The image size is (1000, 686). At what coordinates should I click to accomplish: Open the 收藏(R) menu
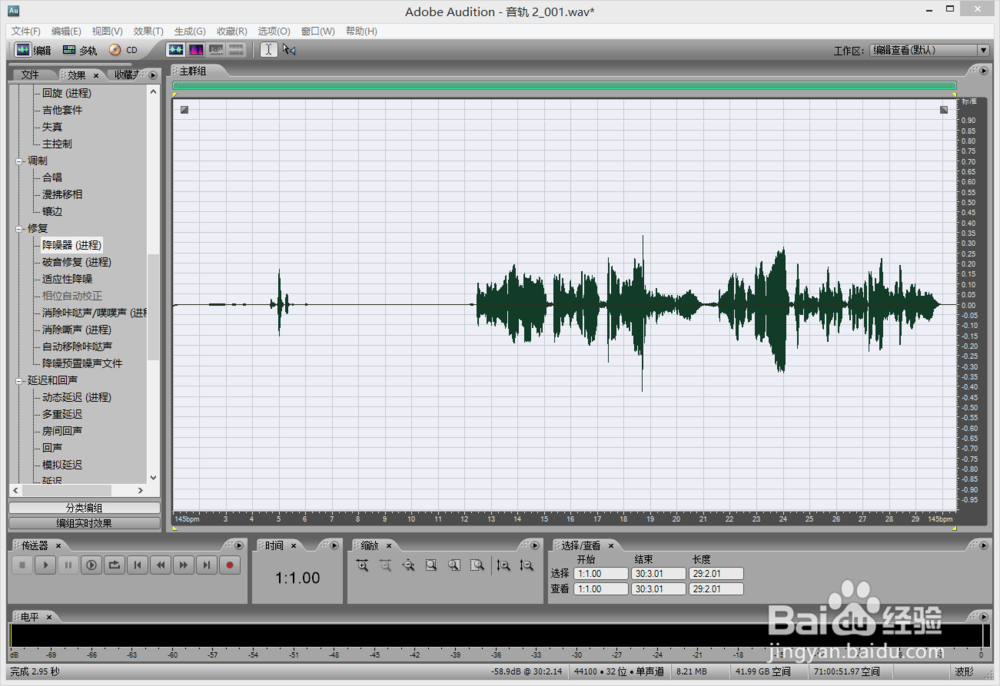pyautogui.click(x=232, y=31)
